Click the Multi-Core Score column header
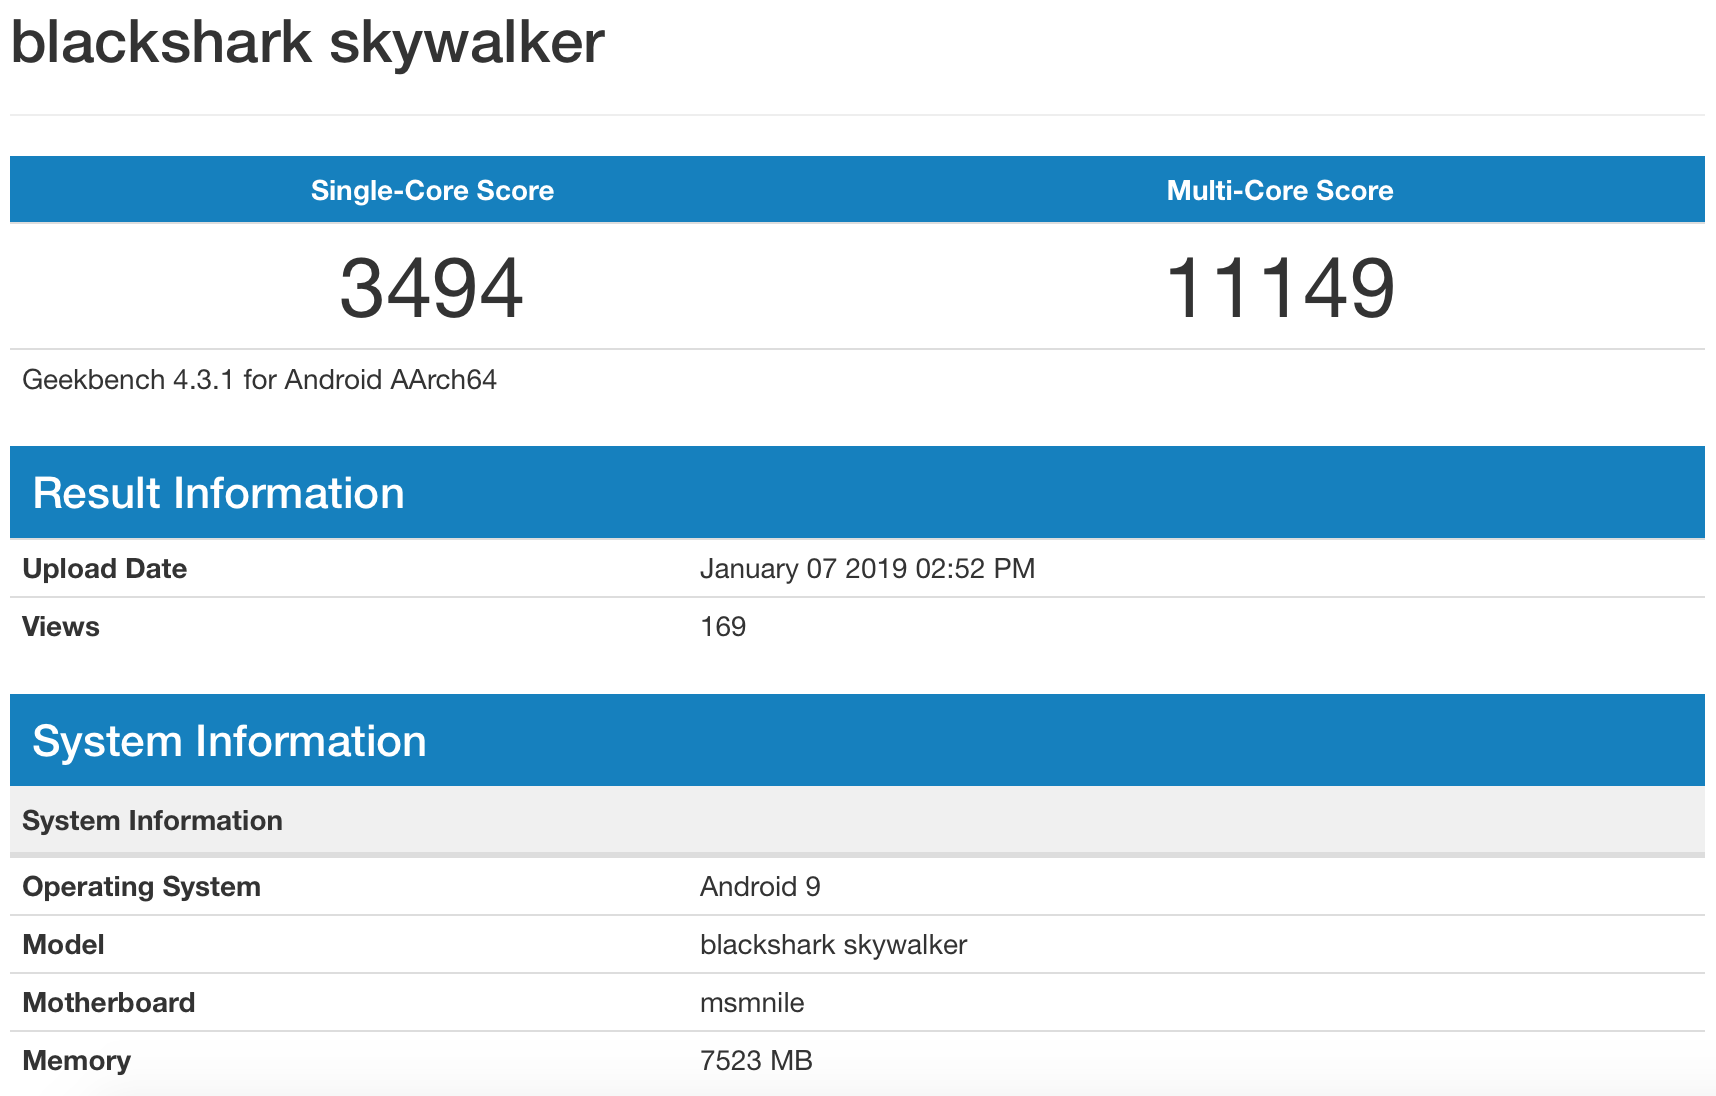This screenshot has width=1716, height=1096. coord(1279,190)
